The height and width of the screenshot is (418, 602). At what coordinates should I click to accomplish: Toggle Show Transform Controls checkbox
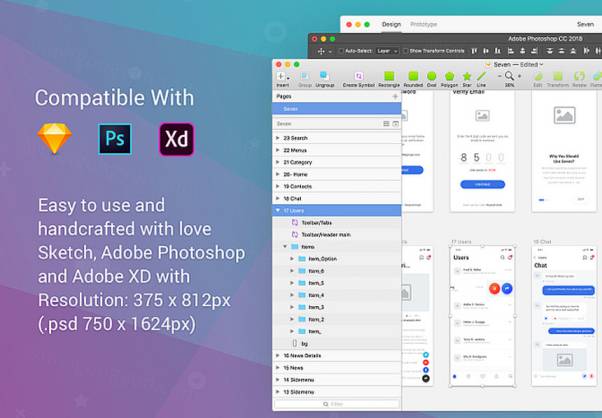click(x=405, y=50)
